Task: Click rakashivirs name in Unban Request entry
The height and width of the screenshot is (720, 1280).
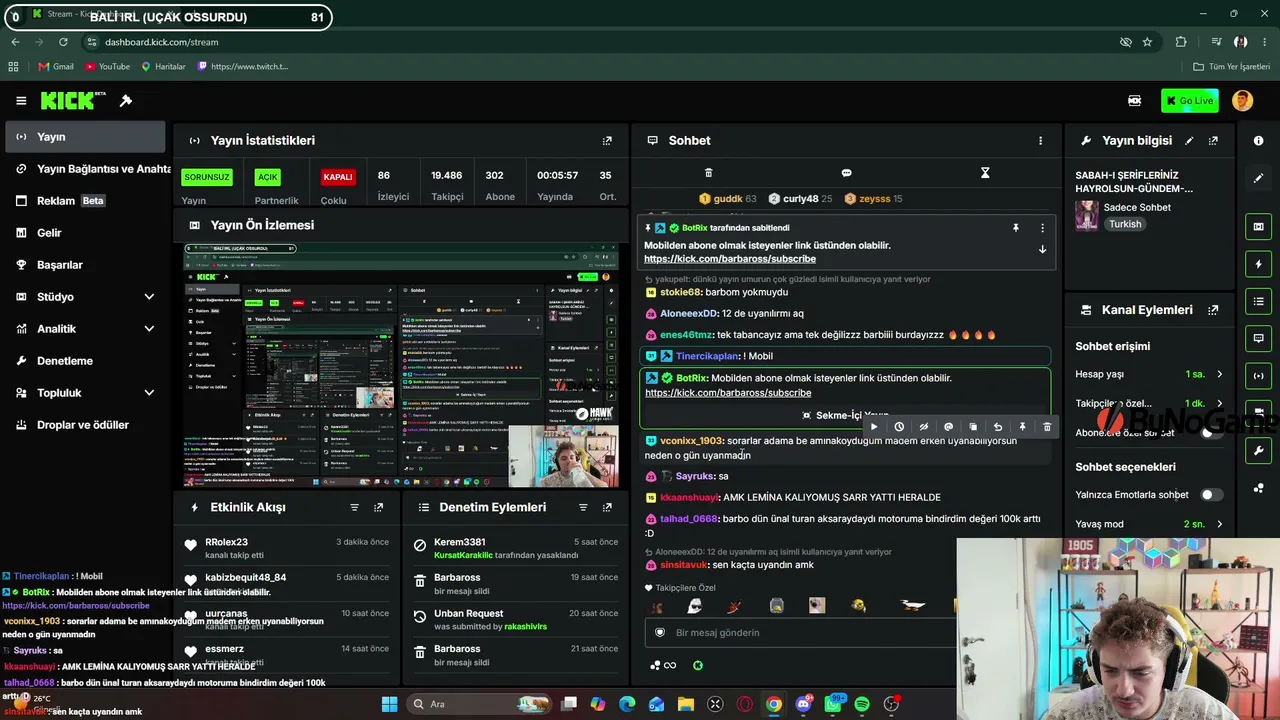Action: tap(525, 627)
